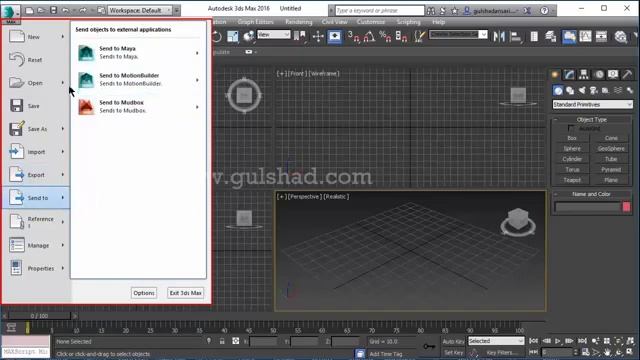The image size is (640, 360).
Task: Choose Save in the application menu
Action: coord(36,106)
